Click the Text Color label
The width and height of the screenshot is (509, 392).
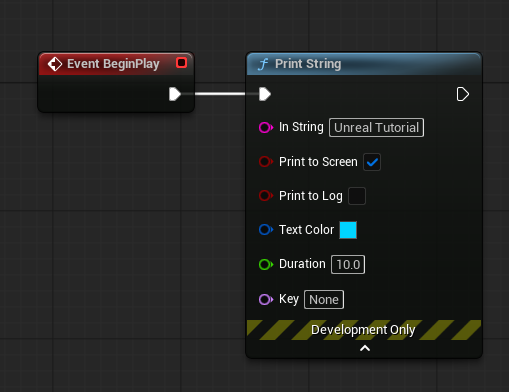[306, 230]
